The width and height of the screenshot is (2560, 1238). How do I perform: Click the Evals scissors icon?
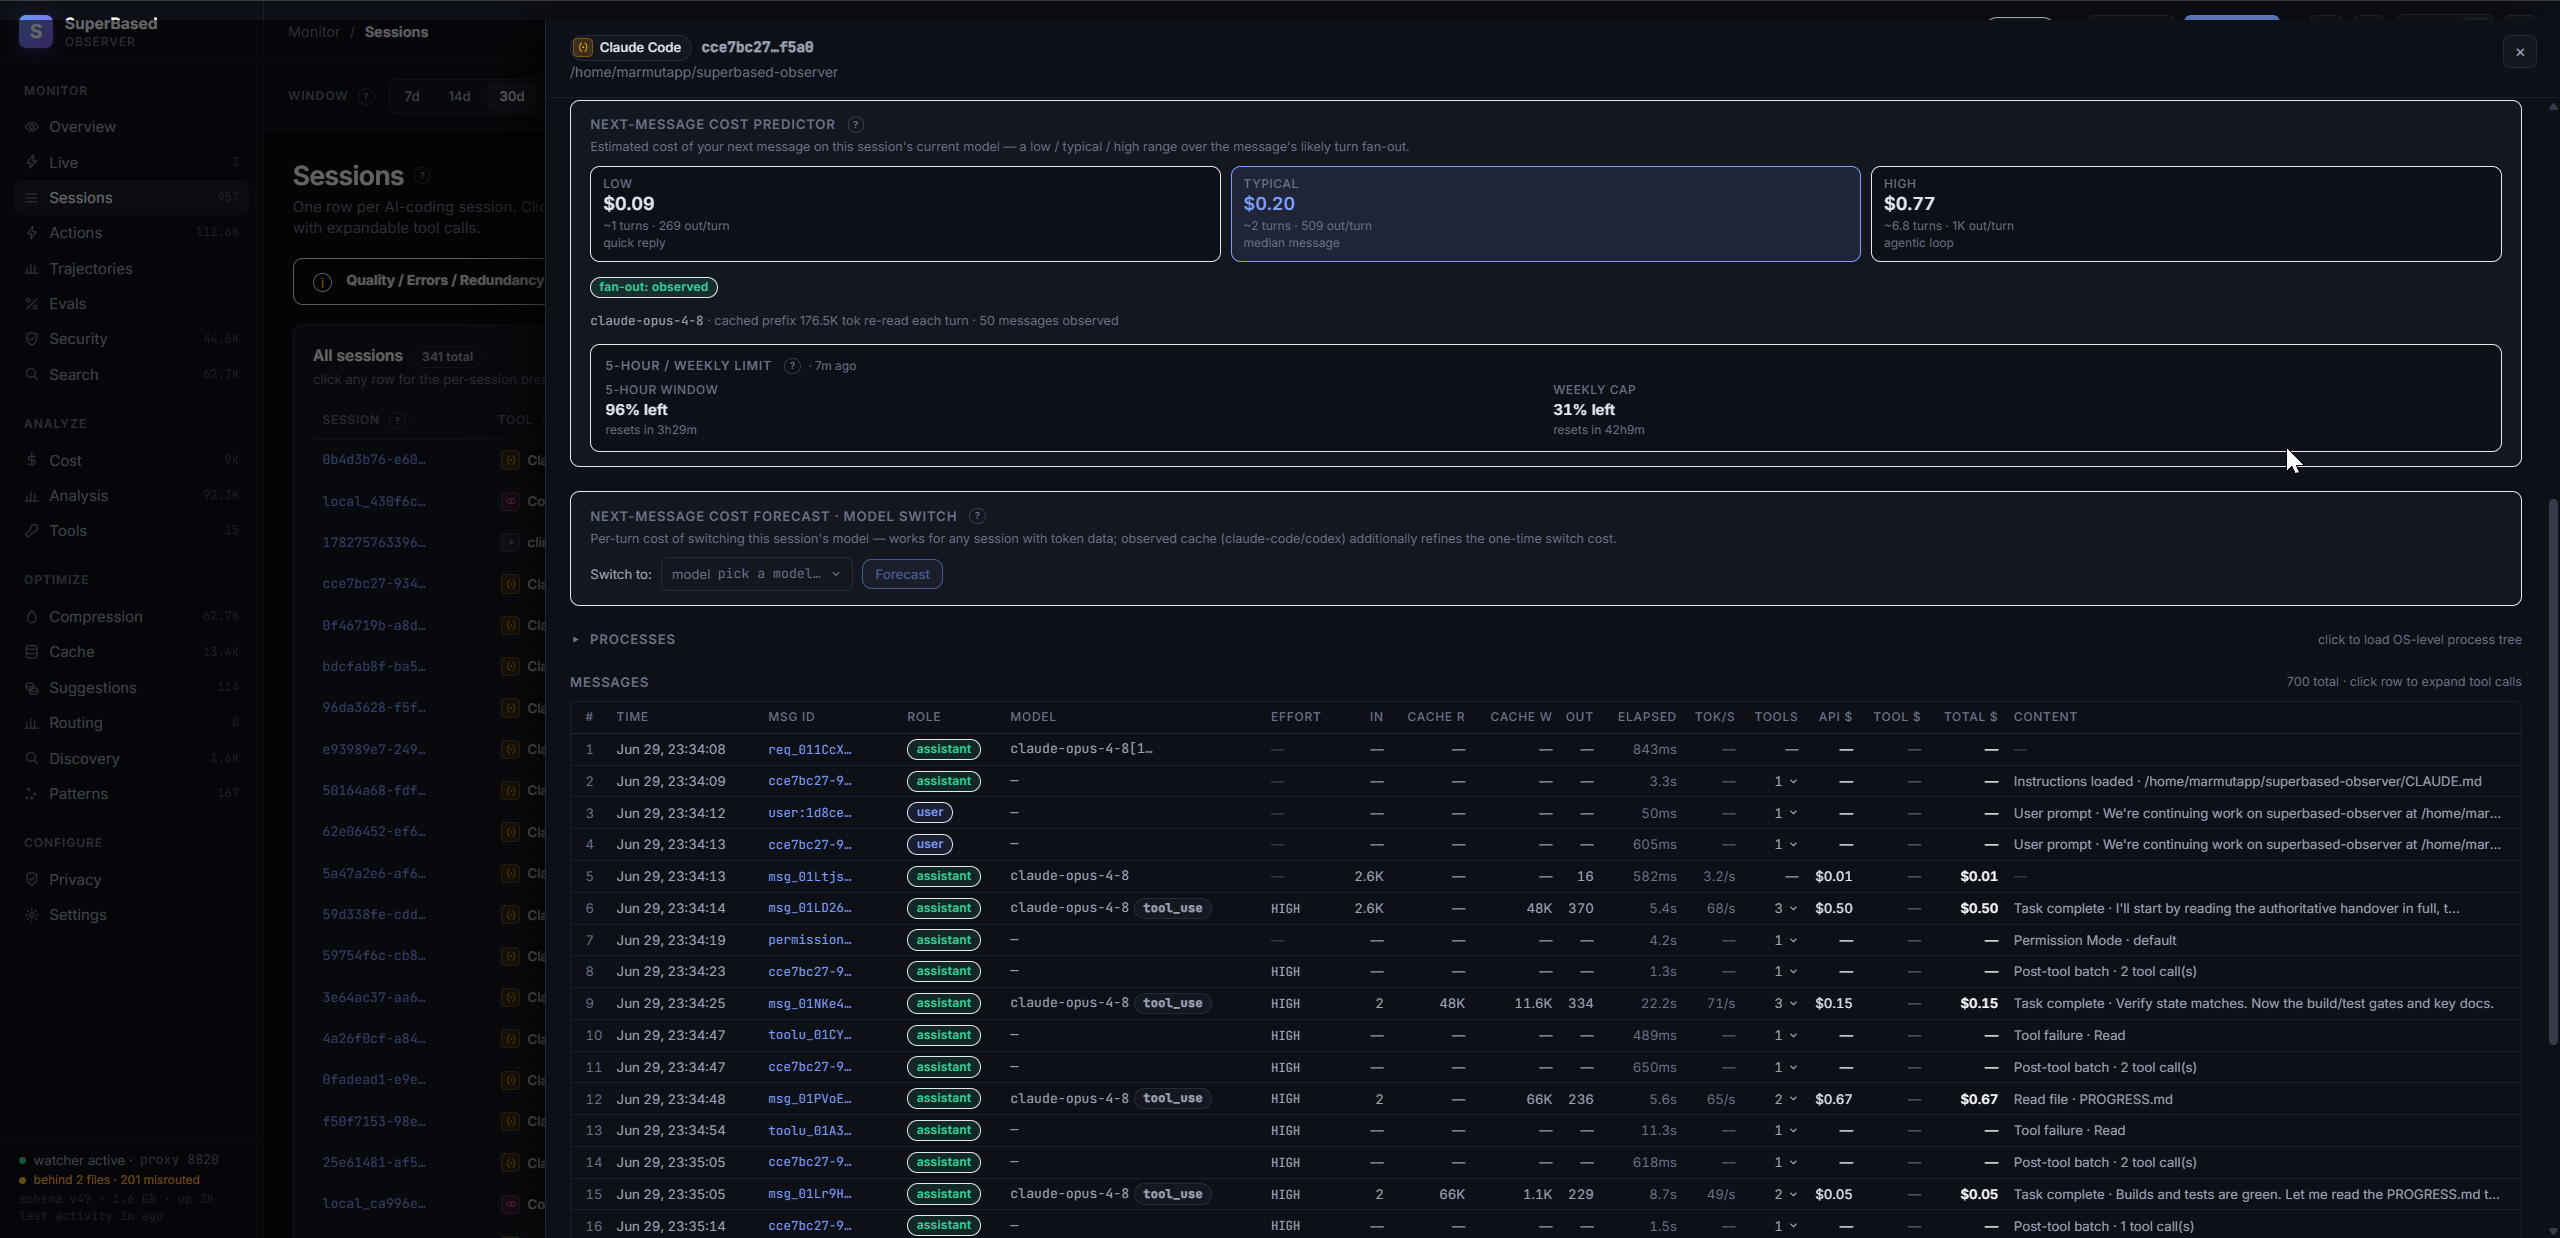tap(32, 304)
